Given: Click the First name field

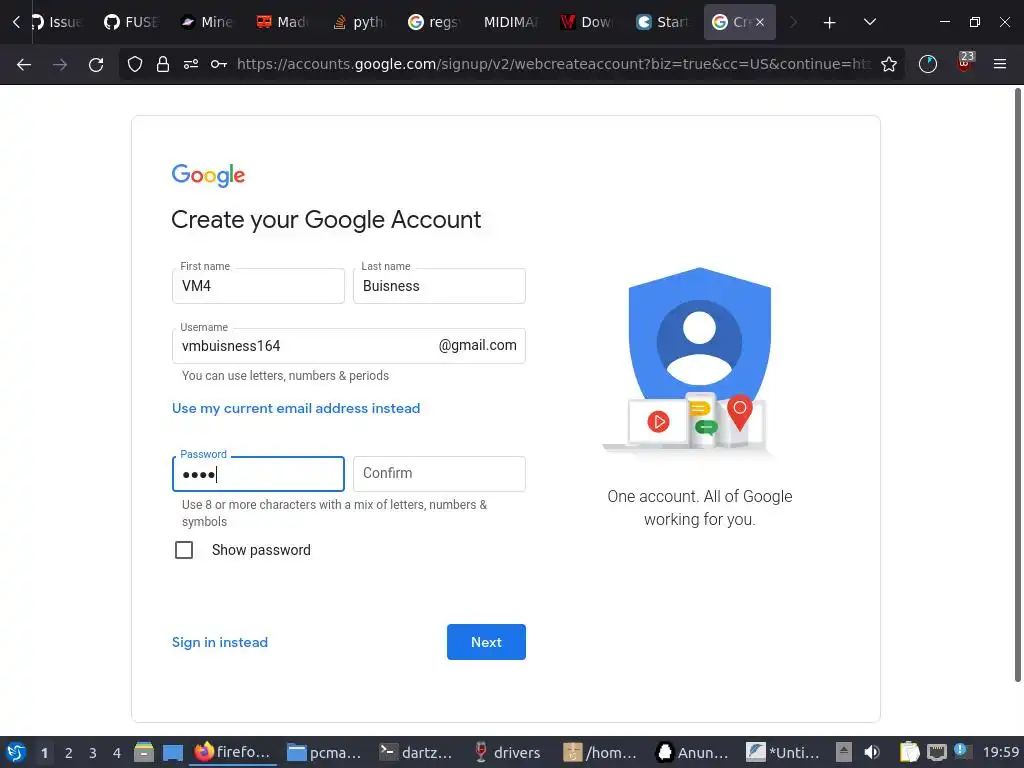Looking at the screenshot, I should pos(258,286).
